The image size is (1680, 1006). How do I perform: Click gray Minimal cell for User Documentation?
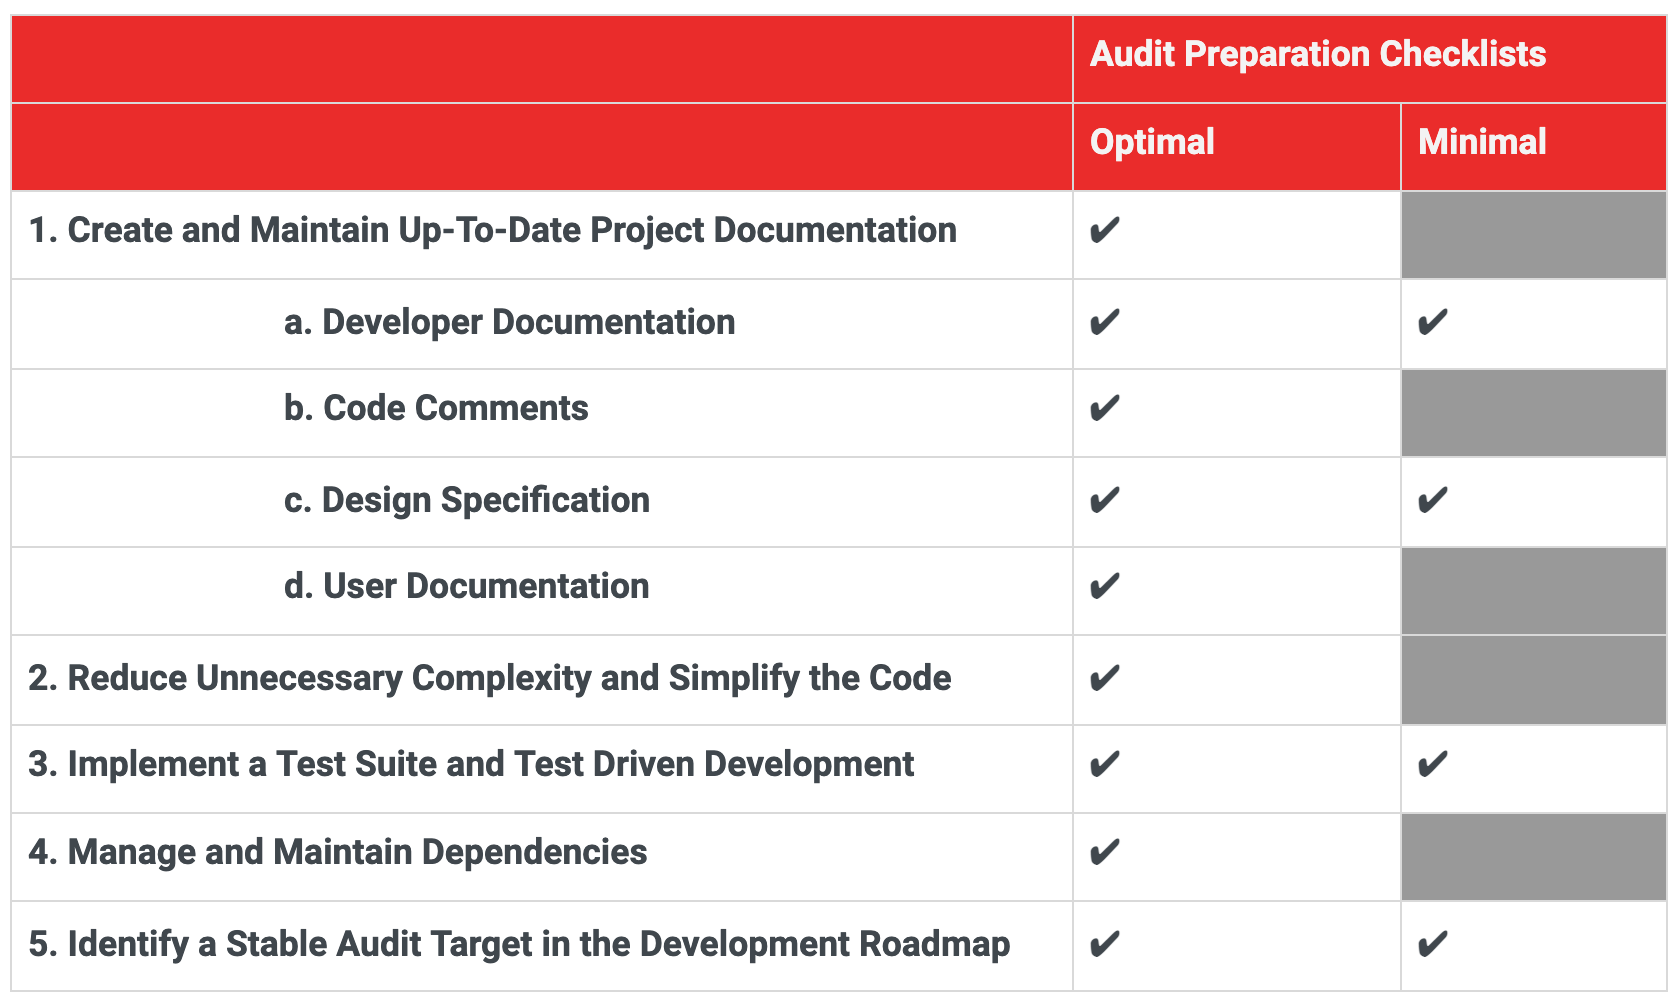1534,591
